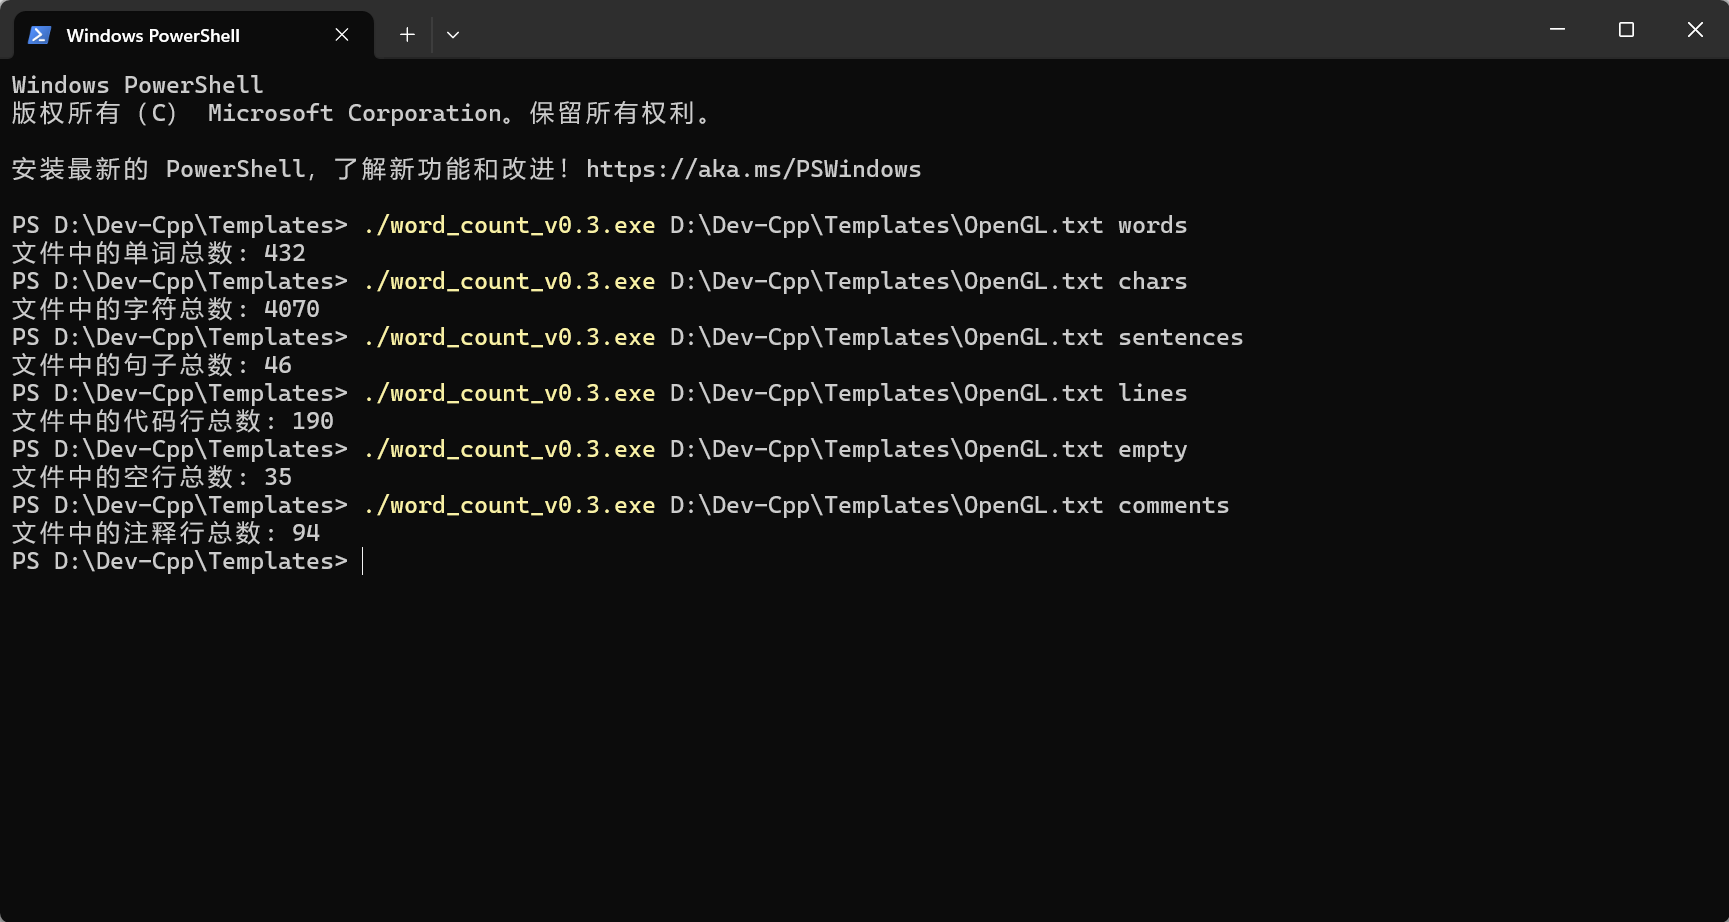
Task: Click the character count output 4070
Action: pyautogui.click(x=292, y=310)
